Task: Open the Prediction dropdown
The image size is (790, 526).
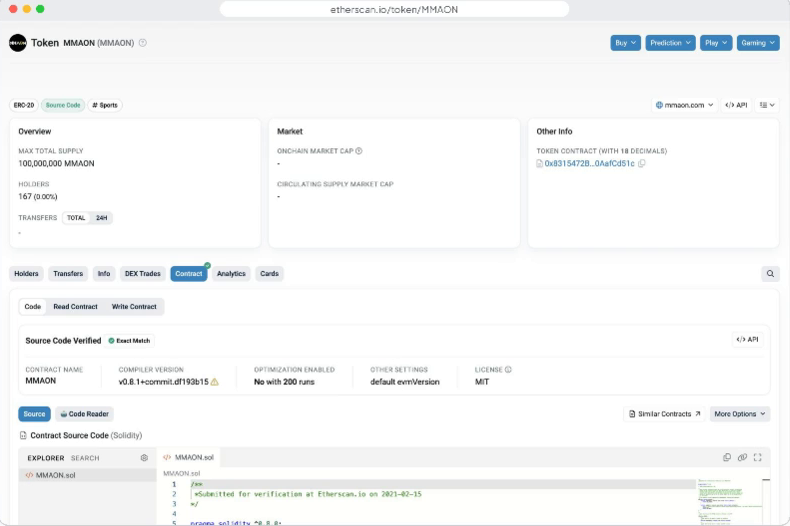Action: [x=670, y=43]
